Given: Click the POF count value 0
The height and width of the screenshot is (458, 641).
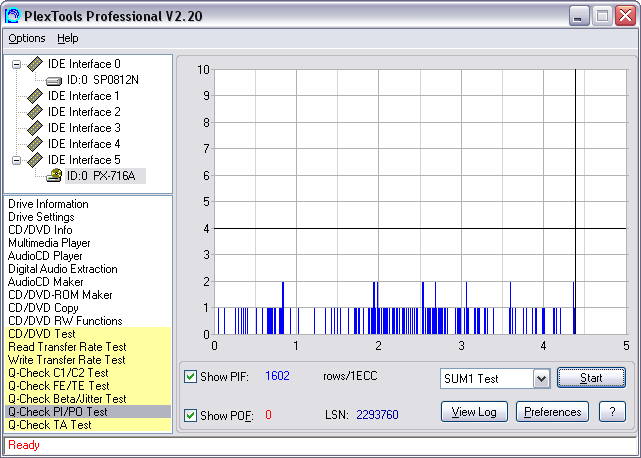Looking at the screenshot, I should click(x=268, y=415).
